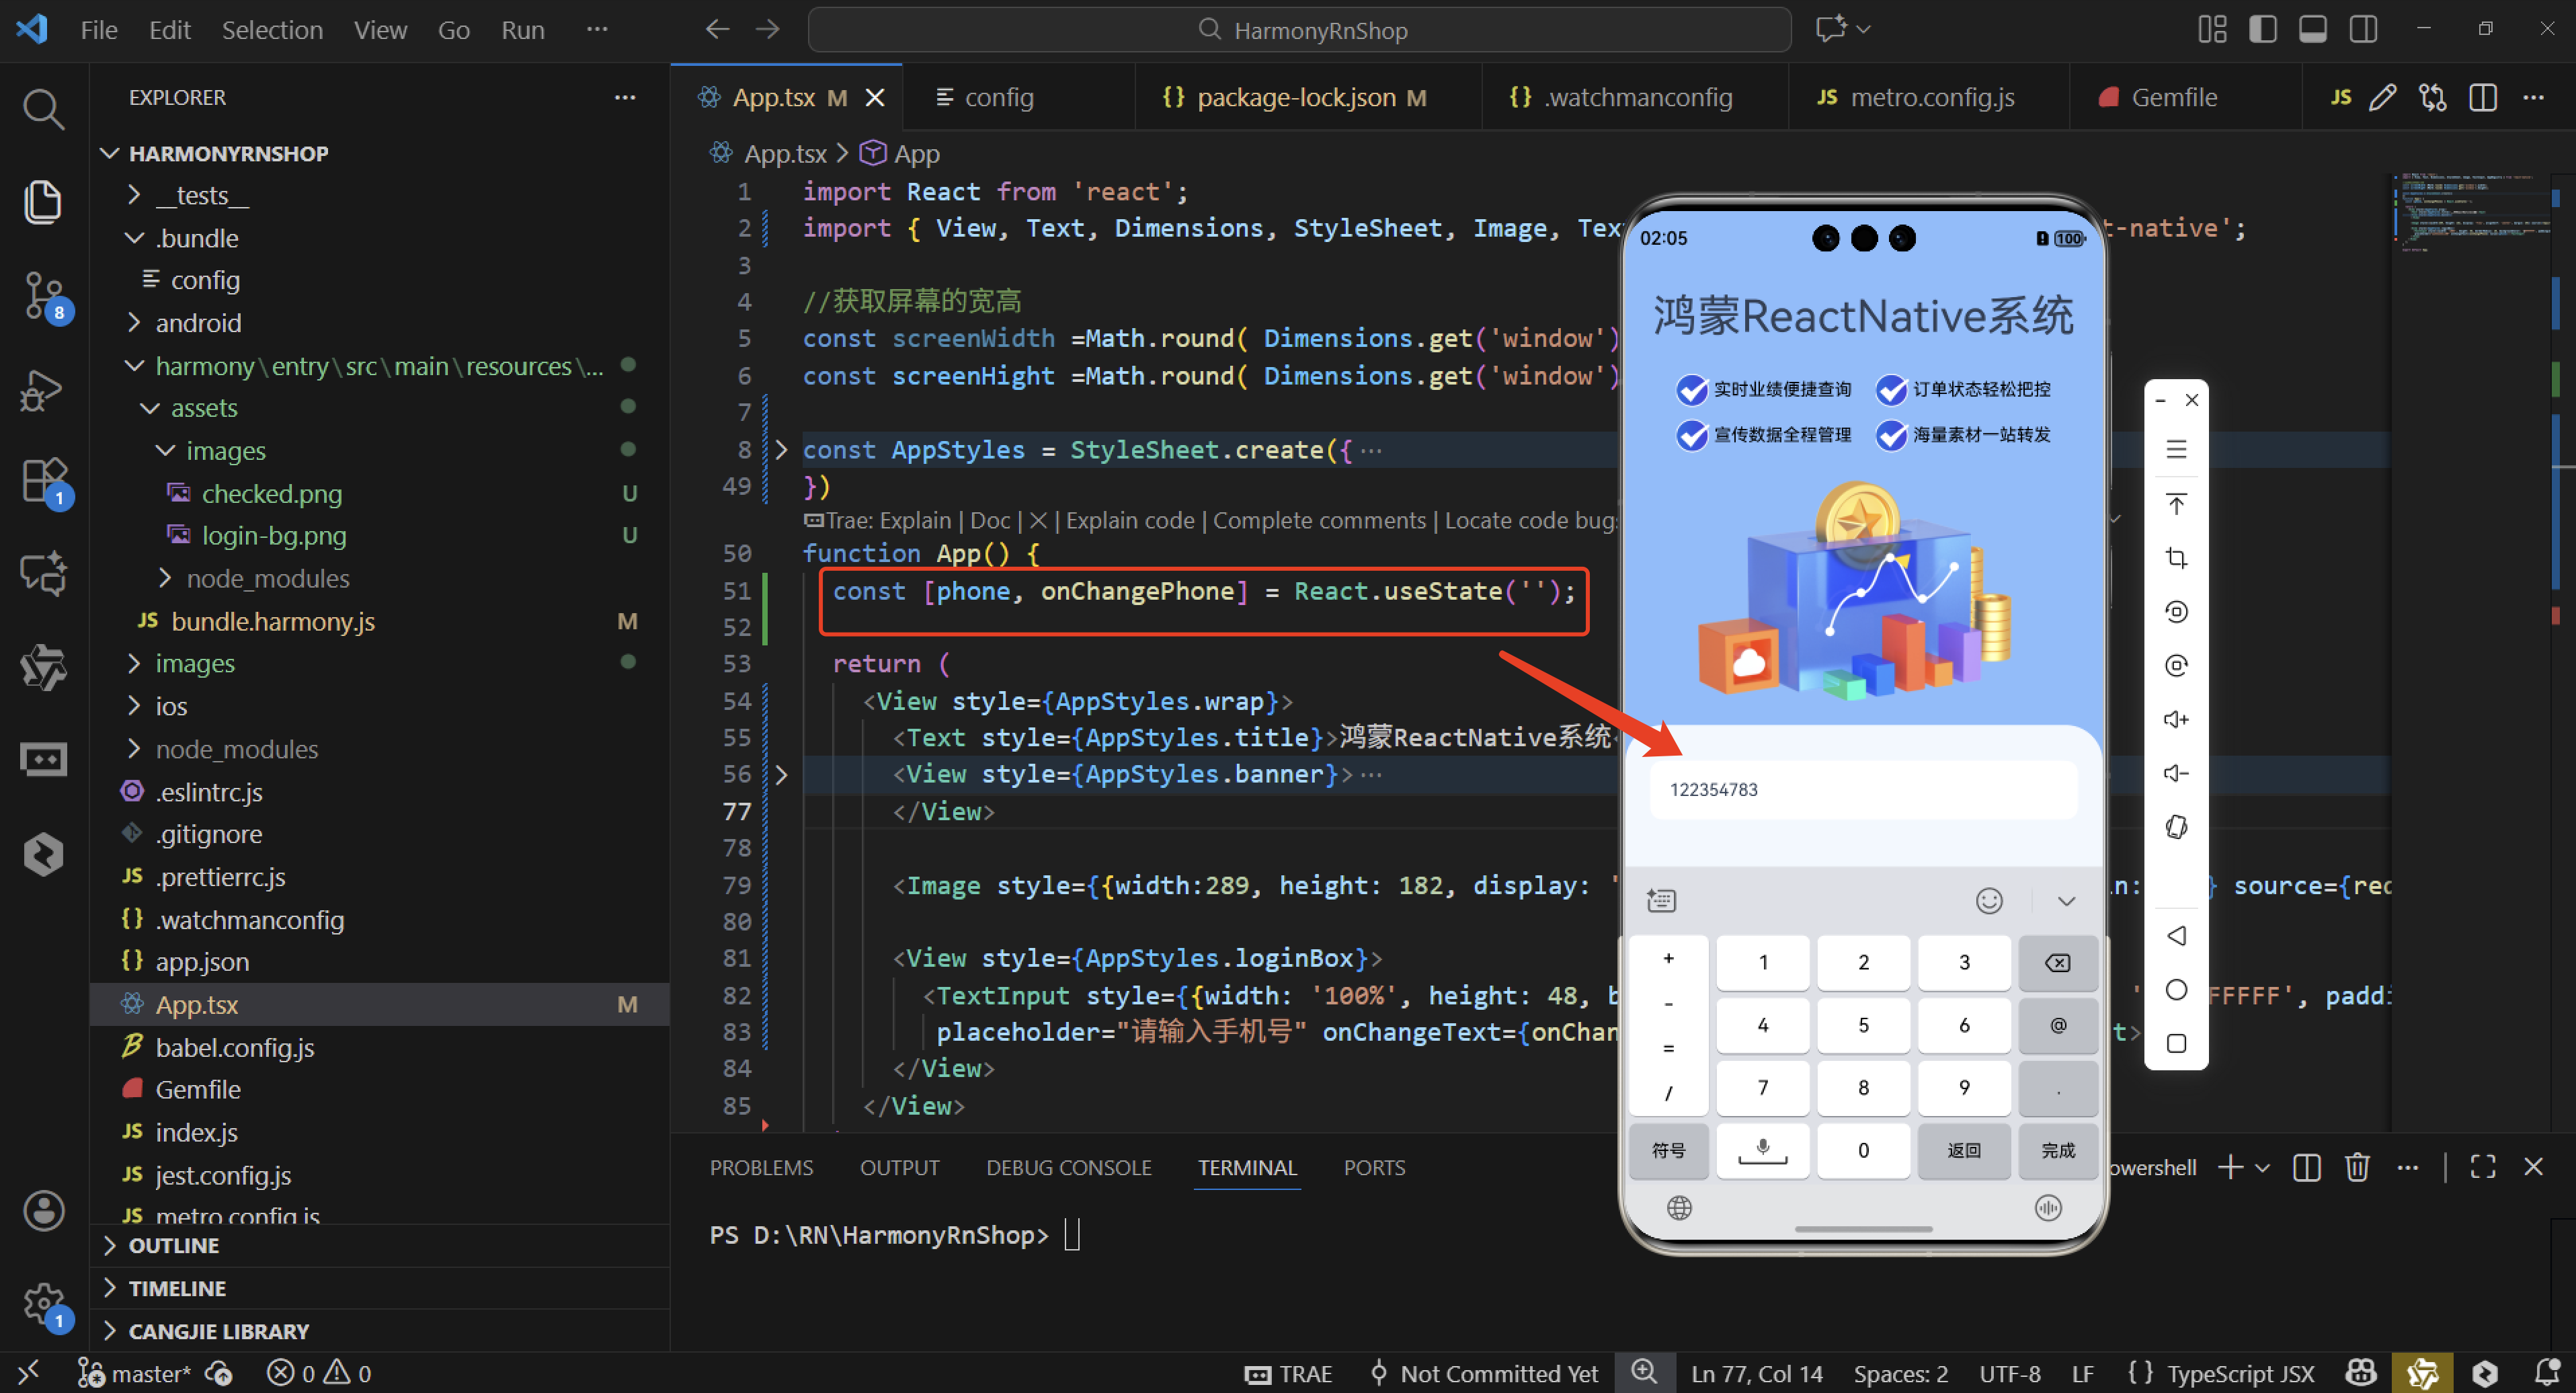Screen dimensions: 2576x1393
Task: Close the App.tsx editor tab
Action: pos(875,97)
